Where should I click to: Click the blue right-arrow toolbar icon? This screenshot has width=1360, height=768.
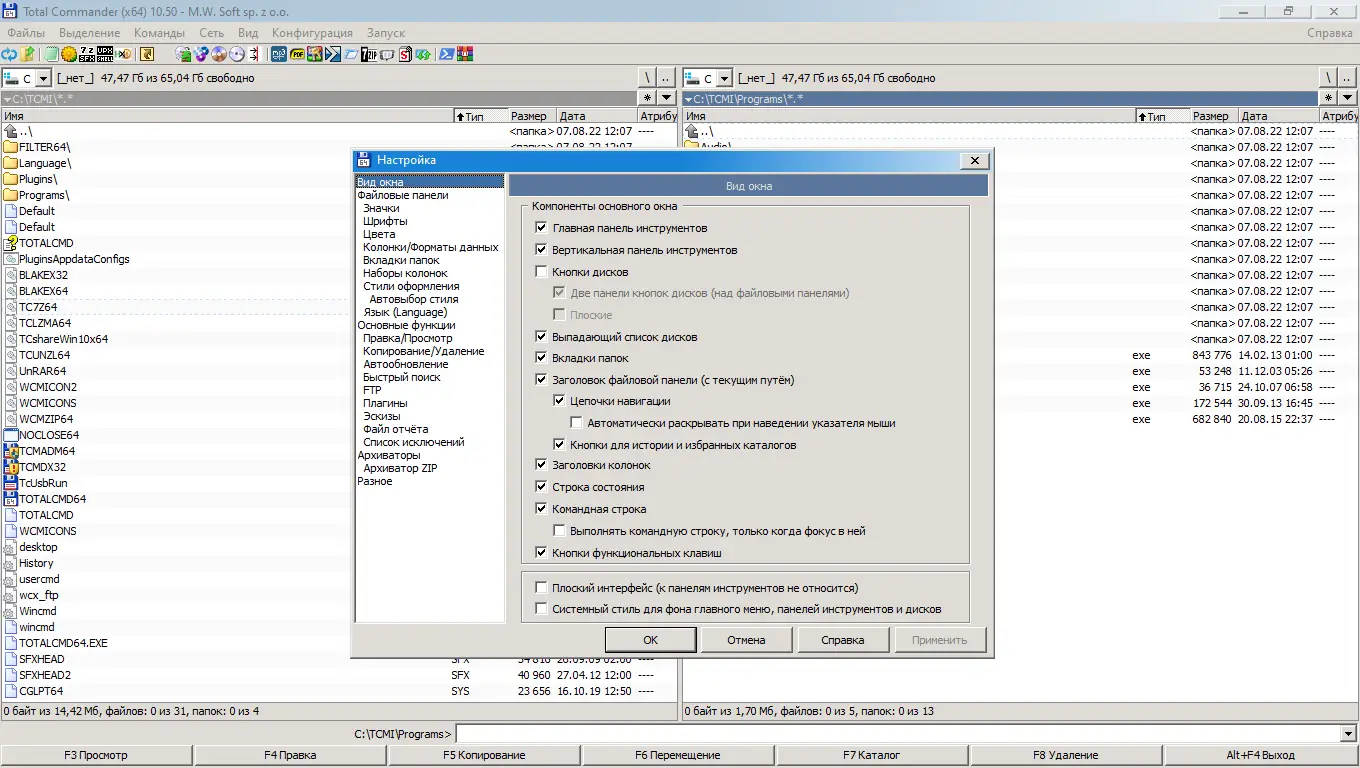tap(333, 54)
